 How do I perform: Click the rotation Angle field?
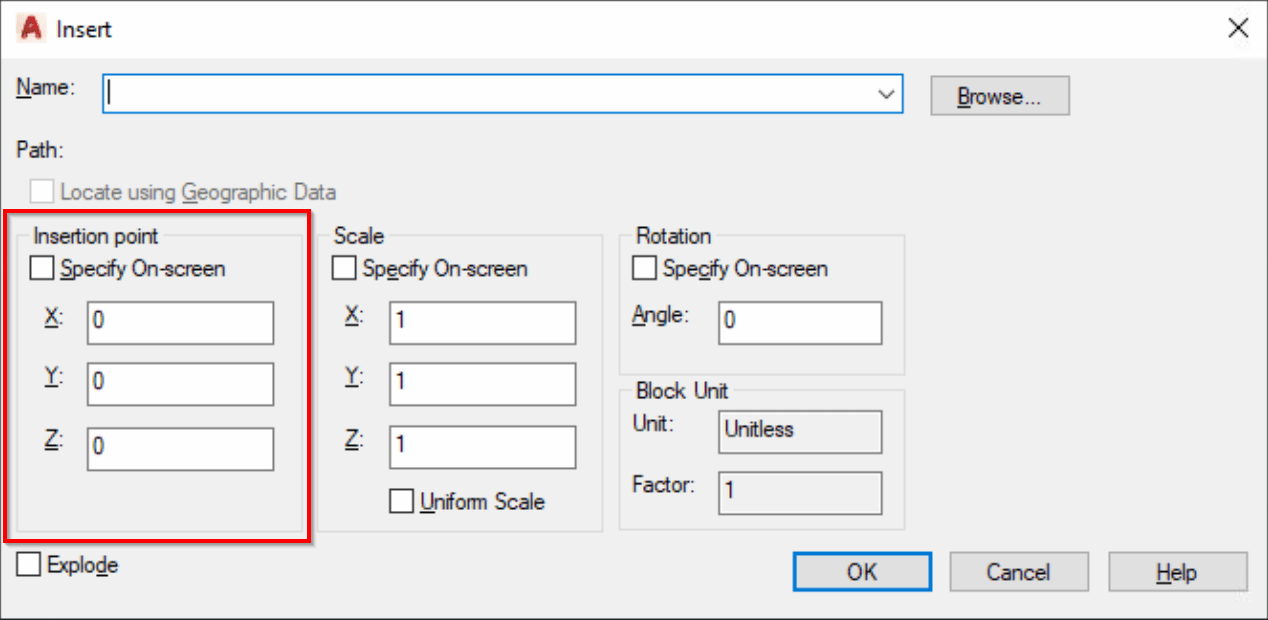point(799,322)
